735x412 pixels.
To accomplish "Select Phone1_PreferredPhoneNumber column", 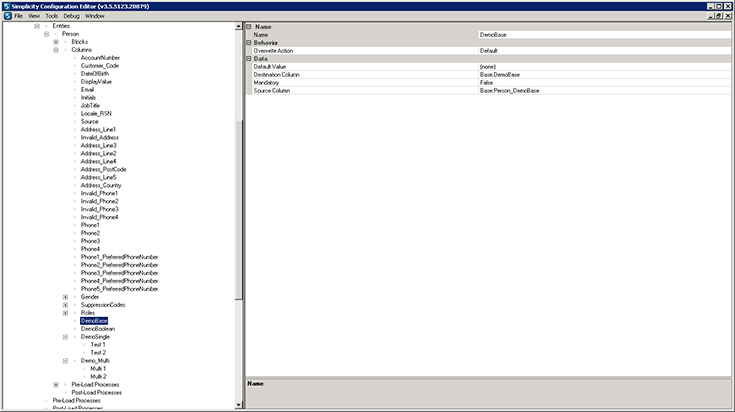I will [x=119, y=257].
